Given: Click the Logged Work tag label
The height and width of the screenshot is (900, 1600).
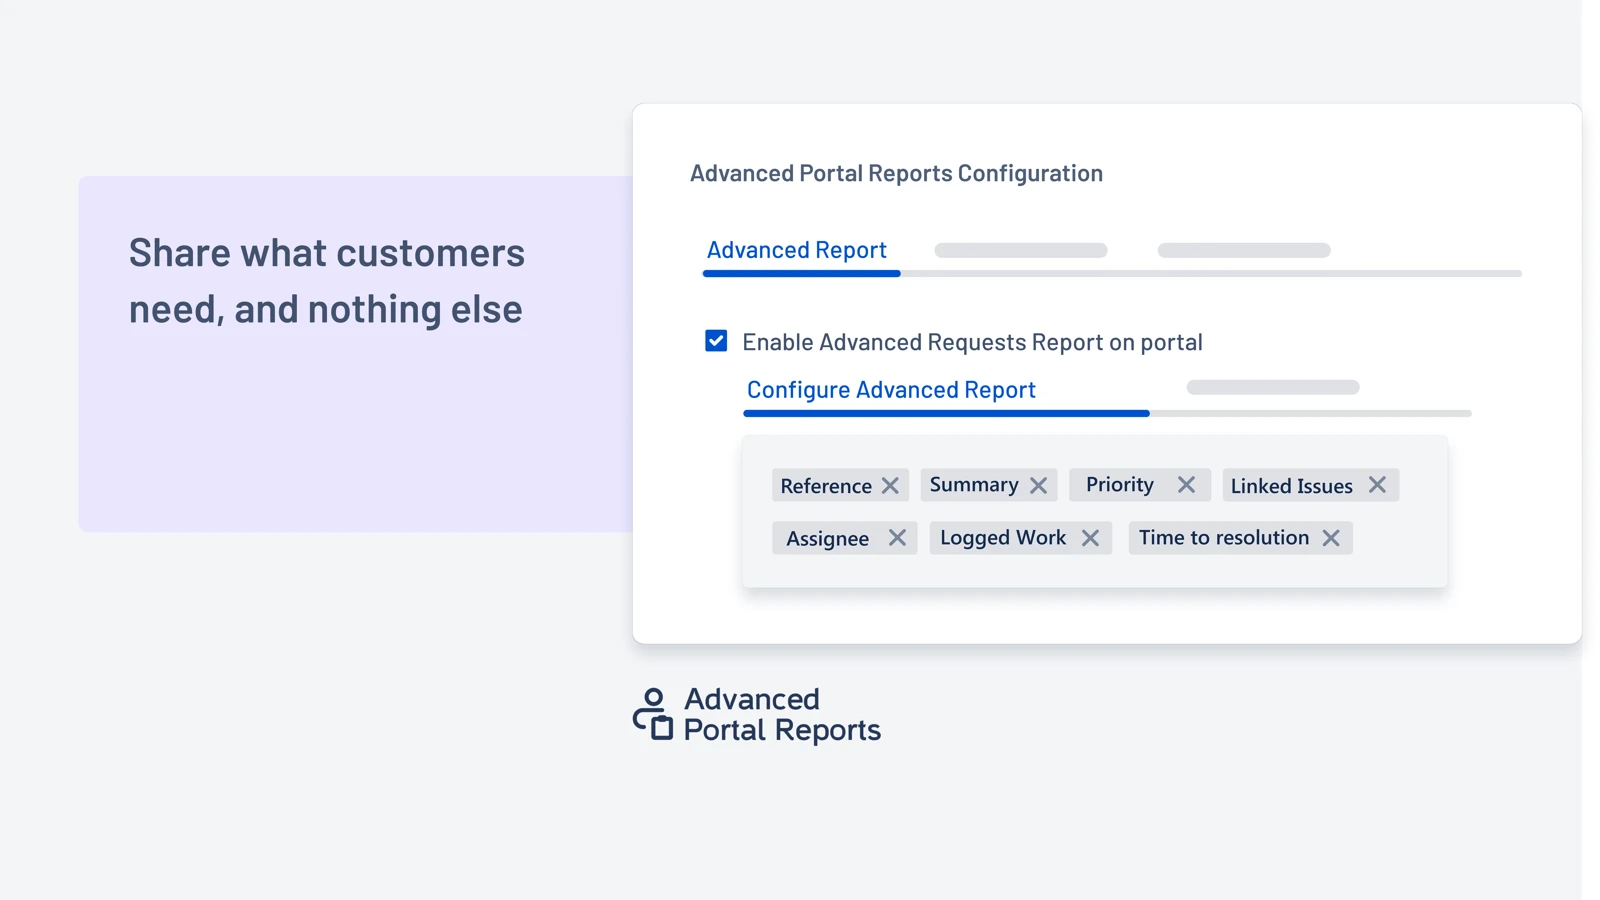Looking at the screenshot, I should click(x=1003, y=538).
